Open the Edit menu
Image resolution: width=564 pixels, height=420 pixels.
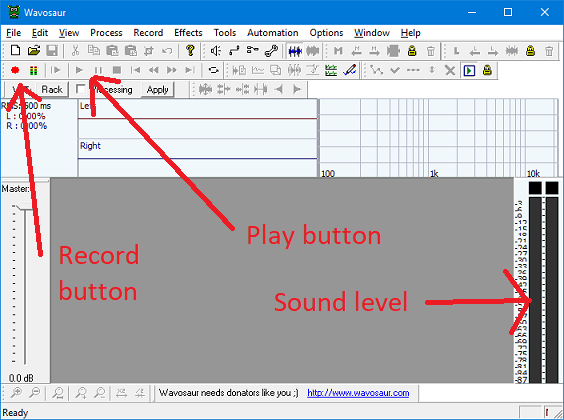pyautogui.click(x=40, y=33)
